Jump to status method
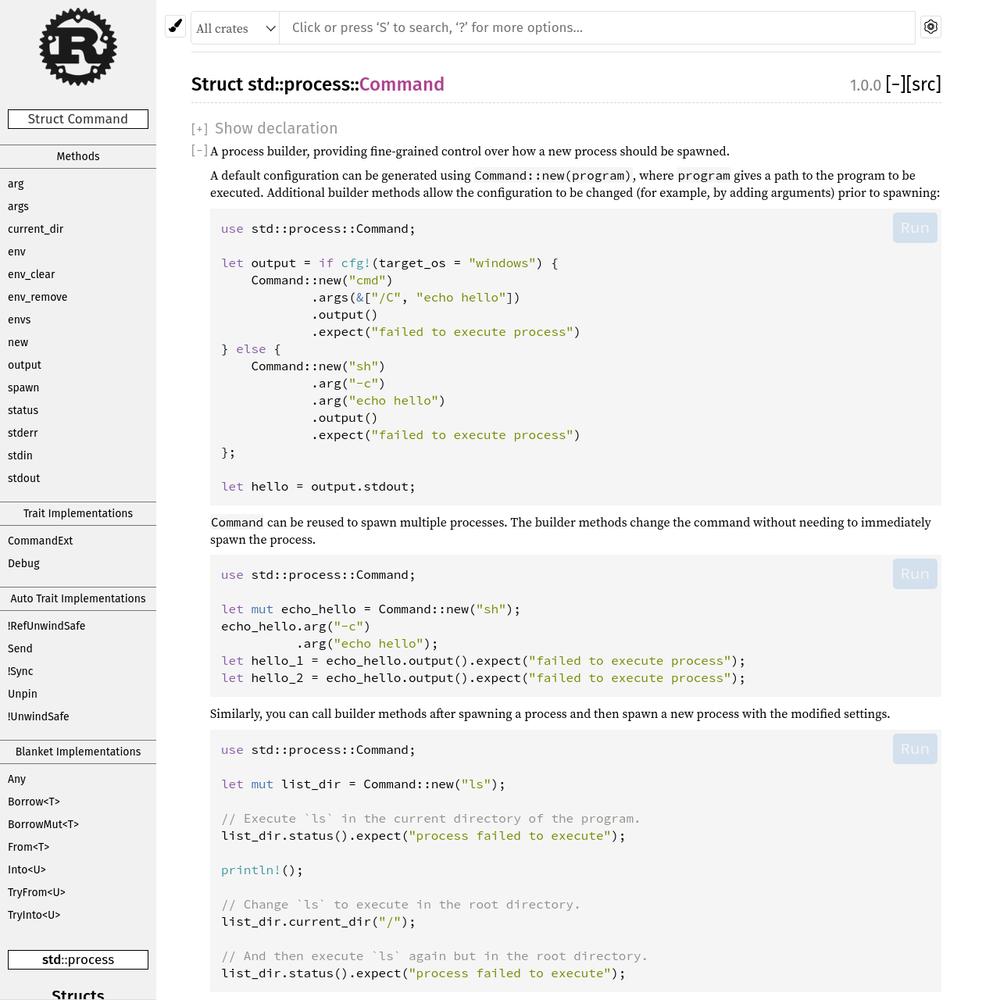This screenshot has width=1000, height=1000. tap(23, 410)
